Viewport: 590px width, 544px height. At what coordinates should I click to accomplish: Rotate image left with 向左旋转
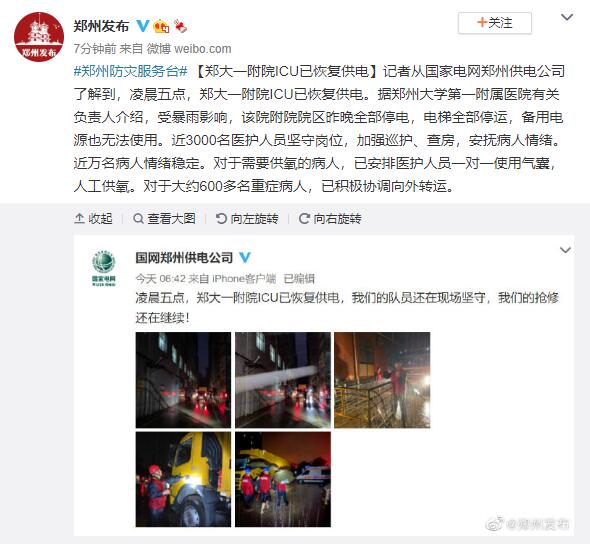tap(247, 219)
